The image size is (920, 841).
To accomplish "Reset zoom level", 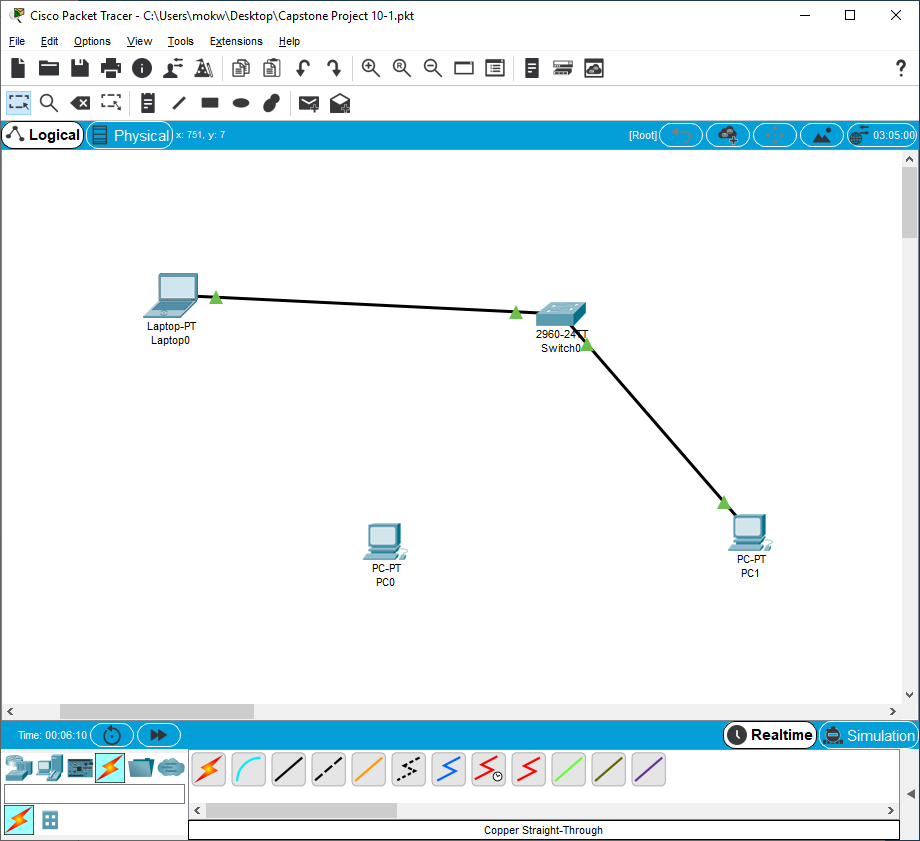I will pyautogui.click(x=401, y=68).
